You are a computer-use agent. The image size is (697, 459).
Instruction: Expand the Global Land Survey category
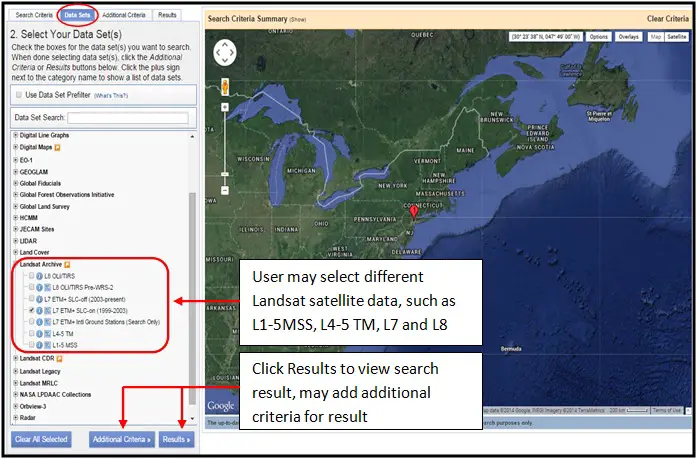tap(16, 207)
